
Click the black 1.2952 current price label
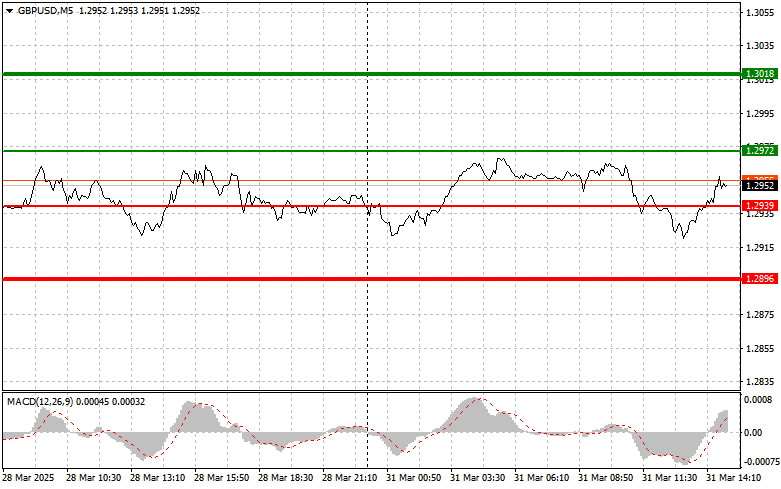[760, 186]
